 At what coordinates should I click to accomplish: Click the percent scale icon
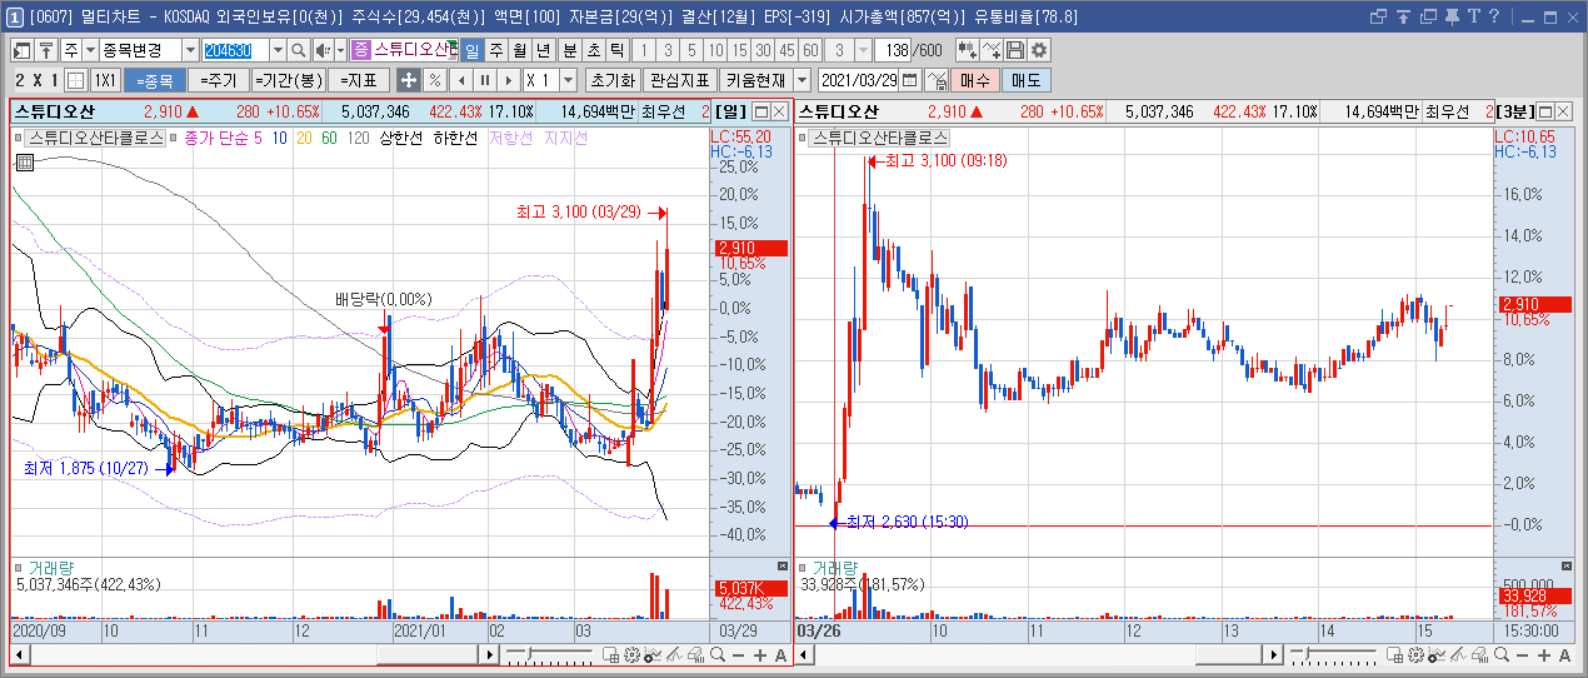(x=434, y=80)
